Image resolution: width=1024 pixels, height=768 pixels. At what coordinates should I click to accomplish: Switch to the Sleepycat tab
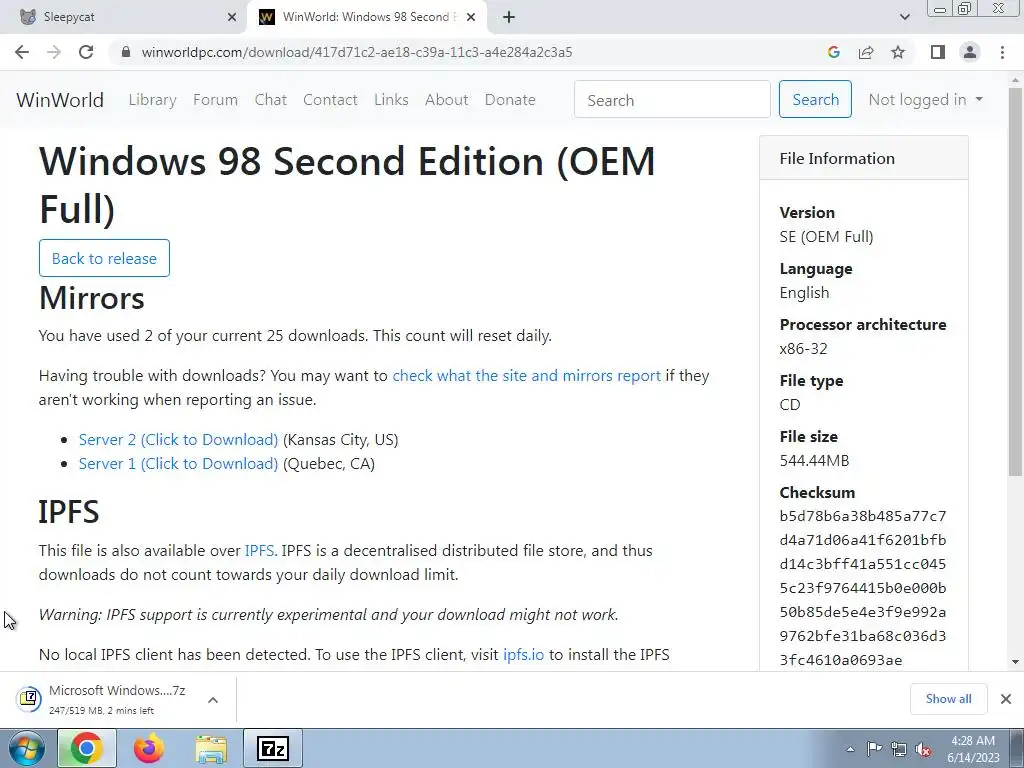(x=122, y=17)
